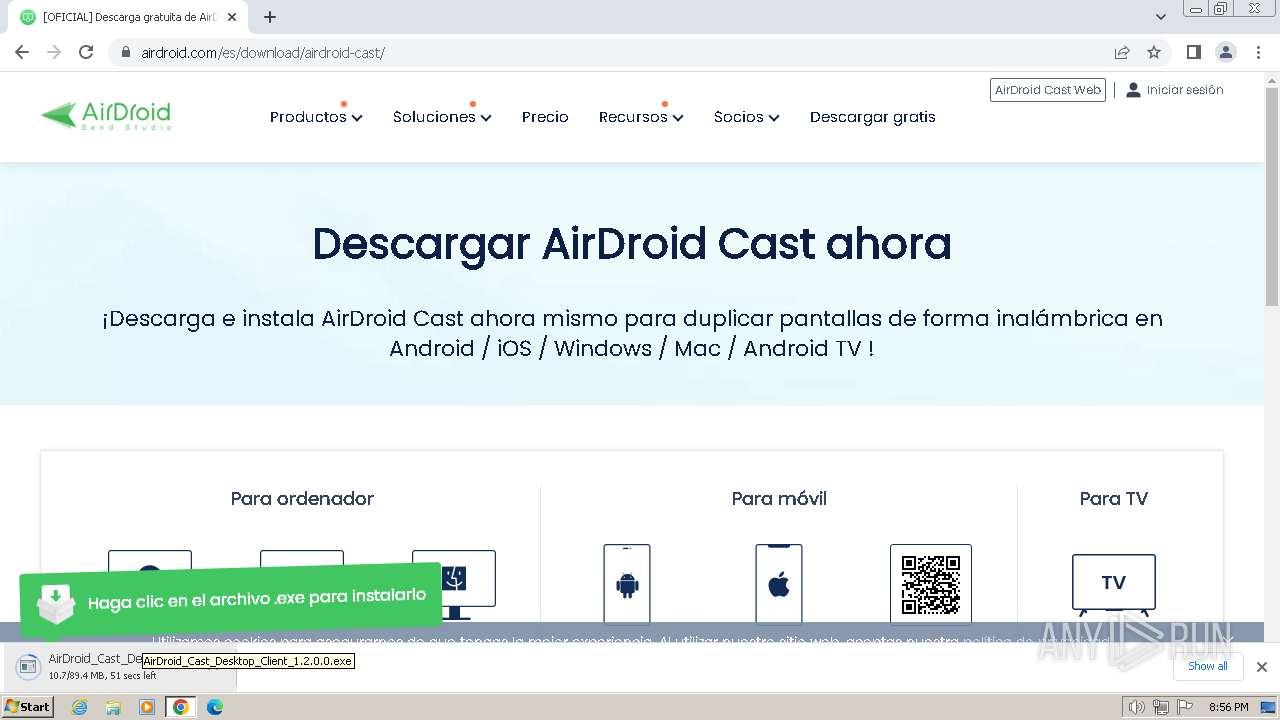Open AirDroid Cast Web button
Viewport: 1280px width, 720px height.
pyautogui.click(x=1048, y=90)
